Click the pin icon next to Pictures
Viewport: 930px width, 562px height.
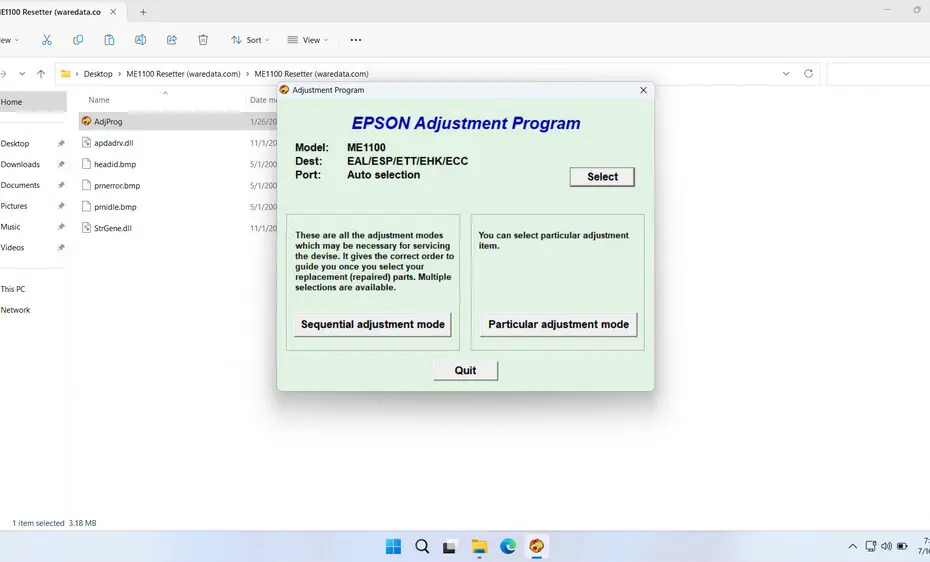[x=60, y=206]
